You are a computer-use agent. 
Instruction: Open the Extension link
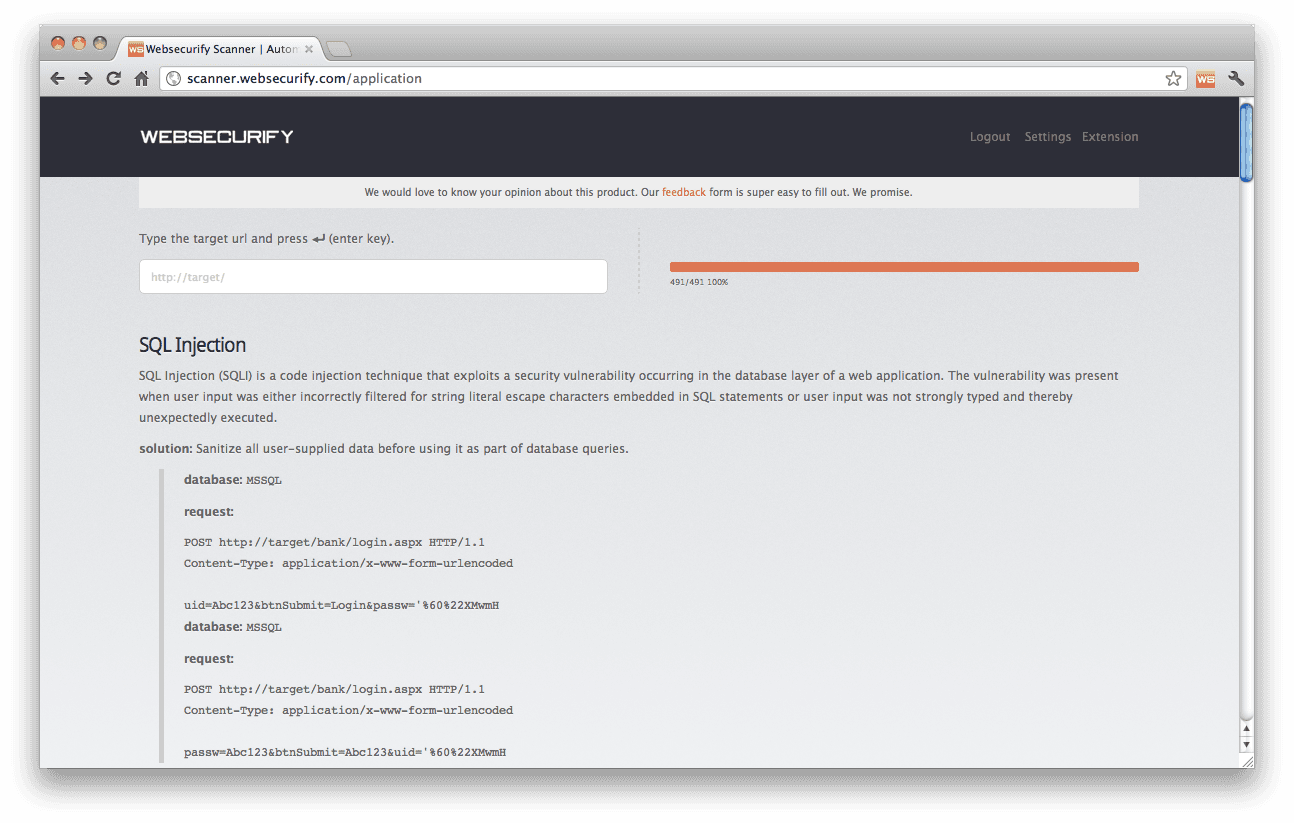tap(1110, 137)
